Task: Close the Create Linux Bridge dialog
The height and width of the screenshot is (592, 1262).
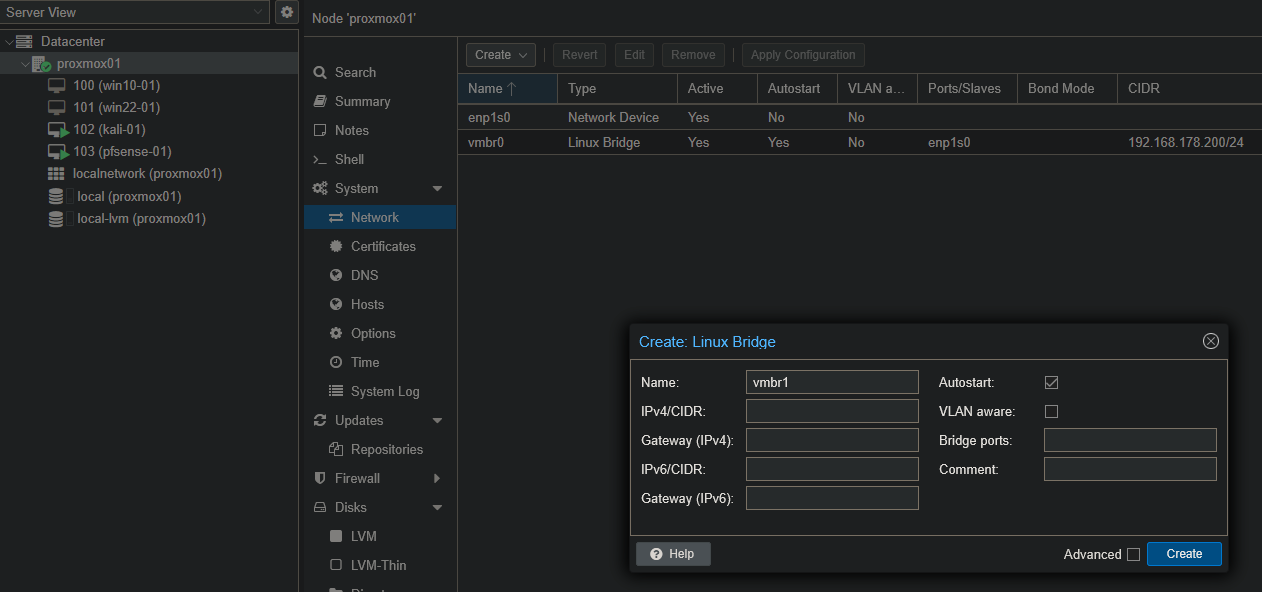Action: pyautogui.click(x=1210, y=341)
